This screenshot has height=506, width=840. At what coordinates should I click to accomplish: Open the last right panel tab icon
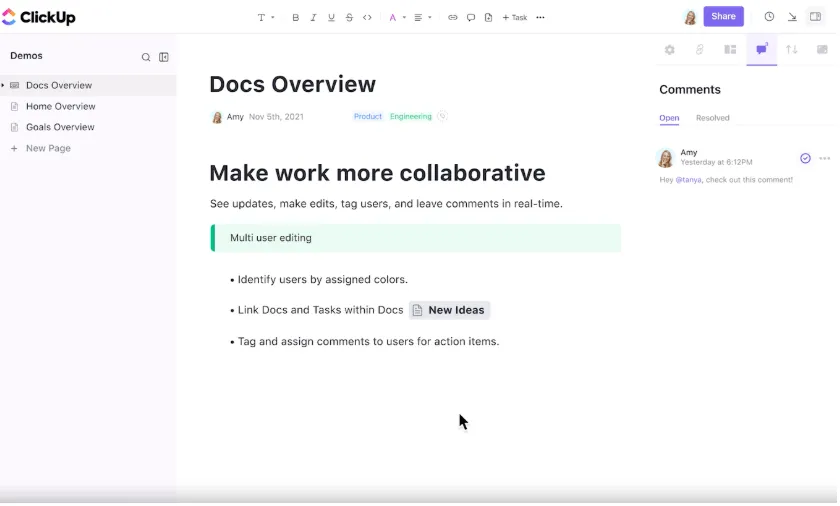[x=822, y=50]
